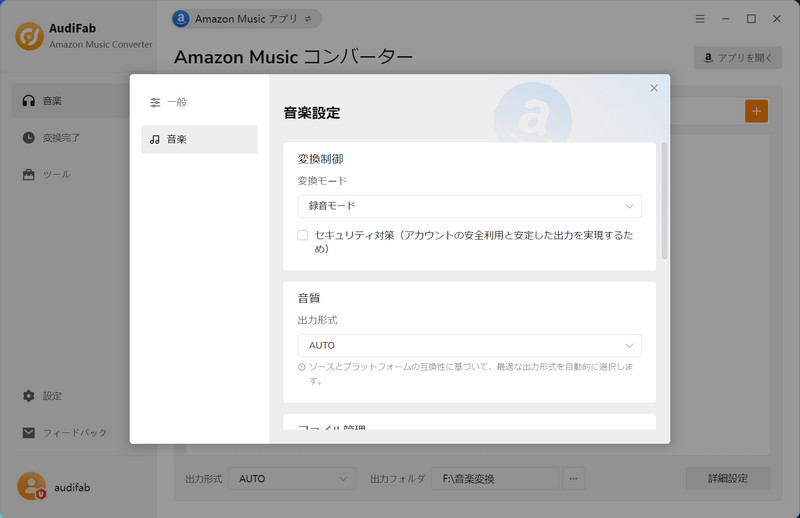
Task: Click the 音質 section heading
Action: pyautogui.click(x=309, y=298)
